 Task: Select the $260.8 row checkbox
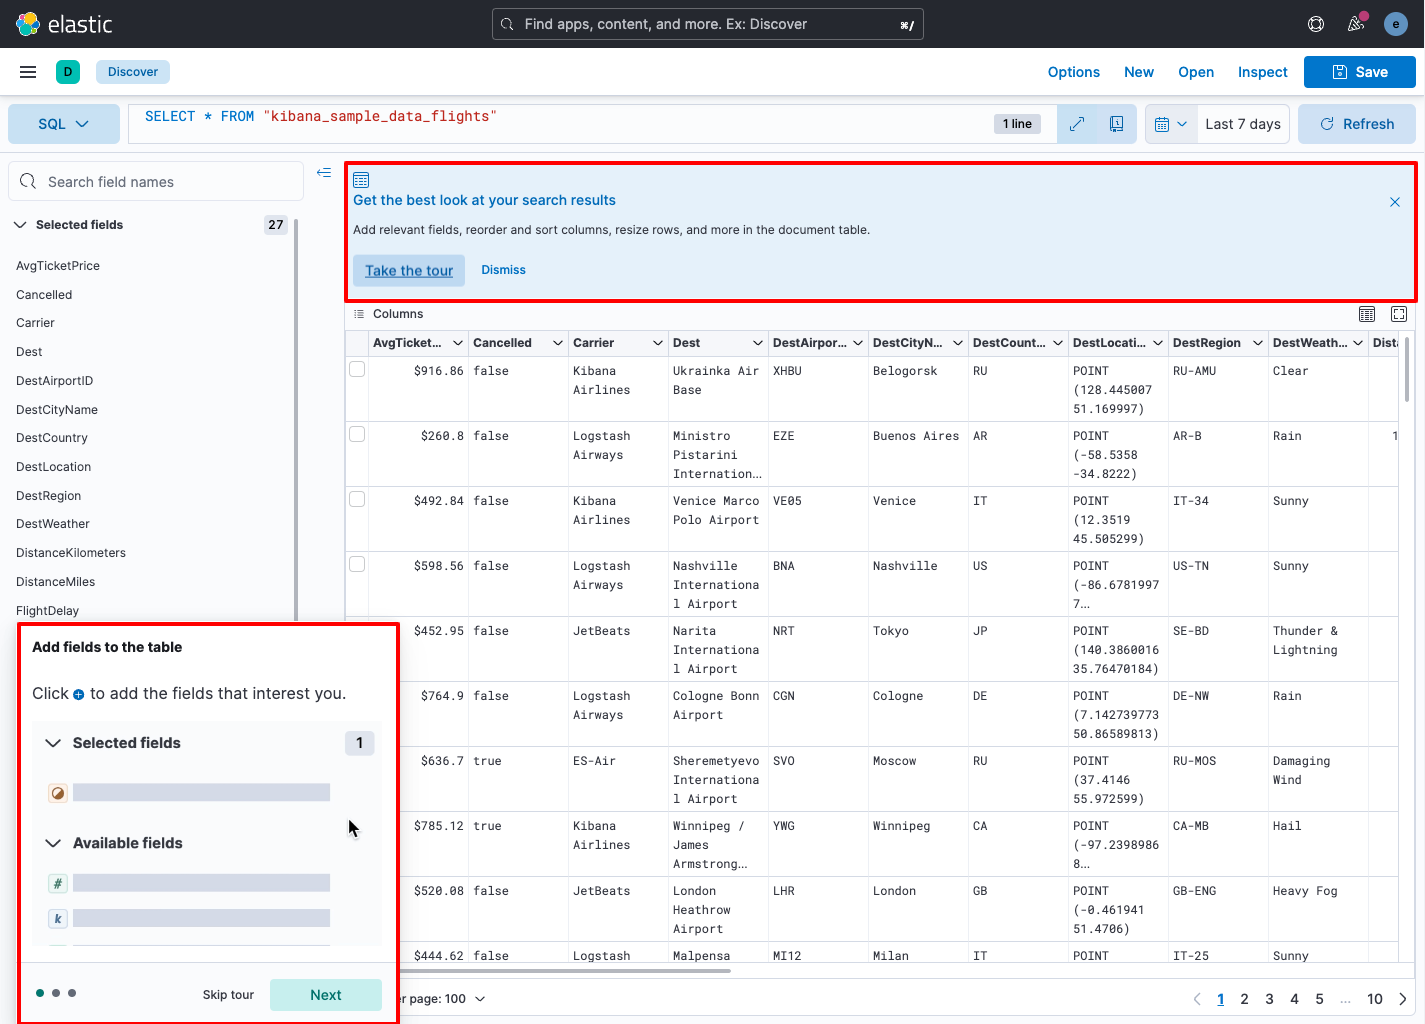(357, 435)
